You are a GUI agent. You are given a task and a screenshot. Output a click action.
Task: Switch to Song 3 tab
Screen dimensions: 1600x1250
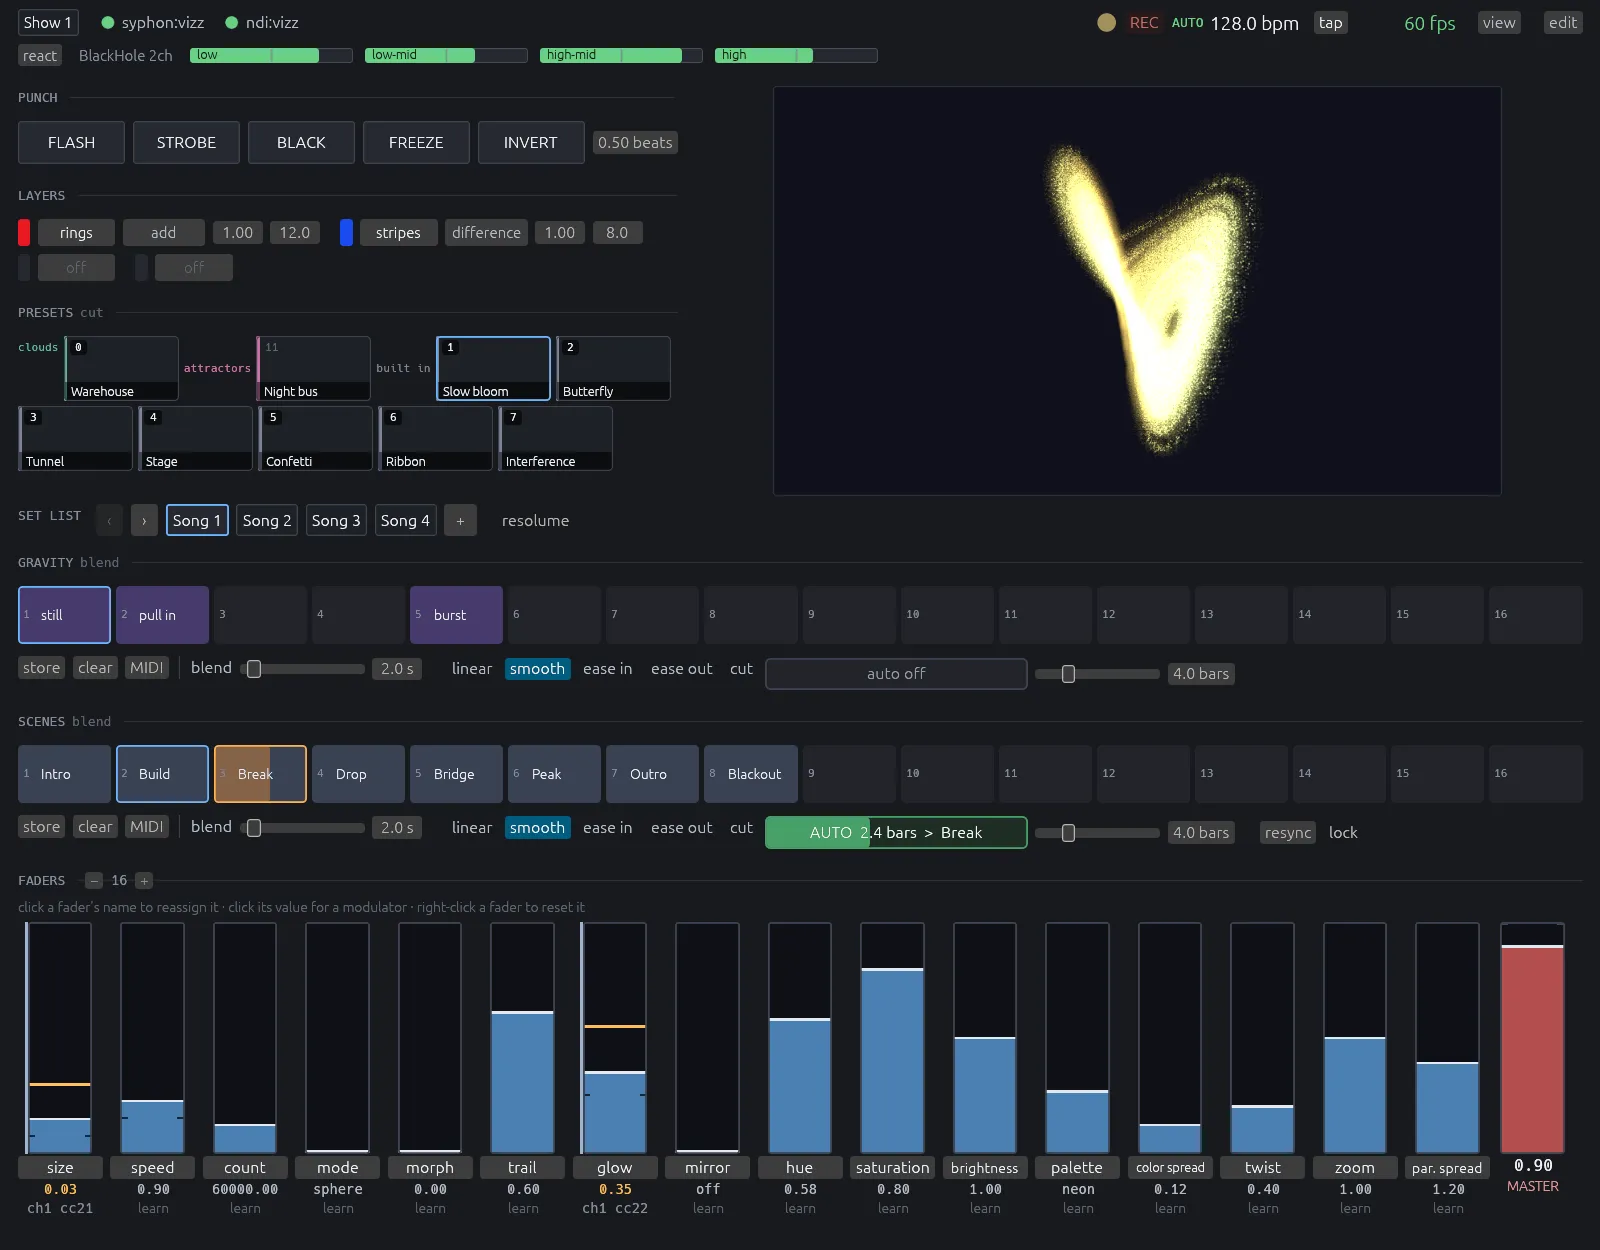pos(336,520)
